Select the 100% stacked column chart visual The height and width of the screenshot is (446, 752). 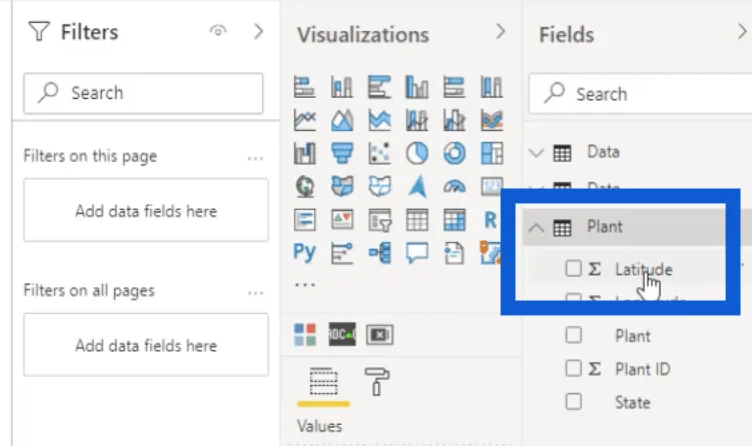tap(492, 87)
